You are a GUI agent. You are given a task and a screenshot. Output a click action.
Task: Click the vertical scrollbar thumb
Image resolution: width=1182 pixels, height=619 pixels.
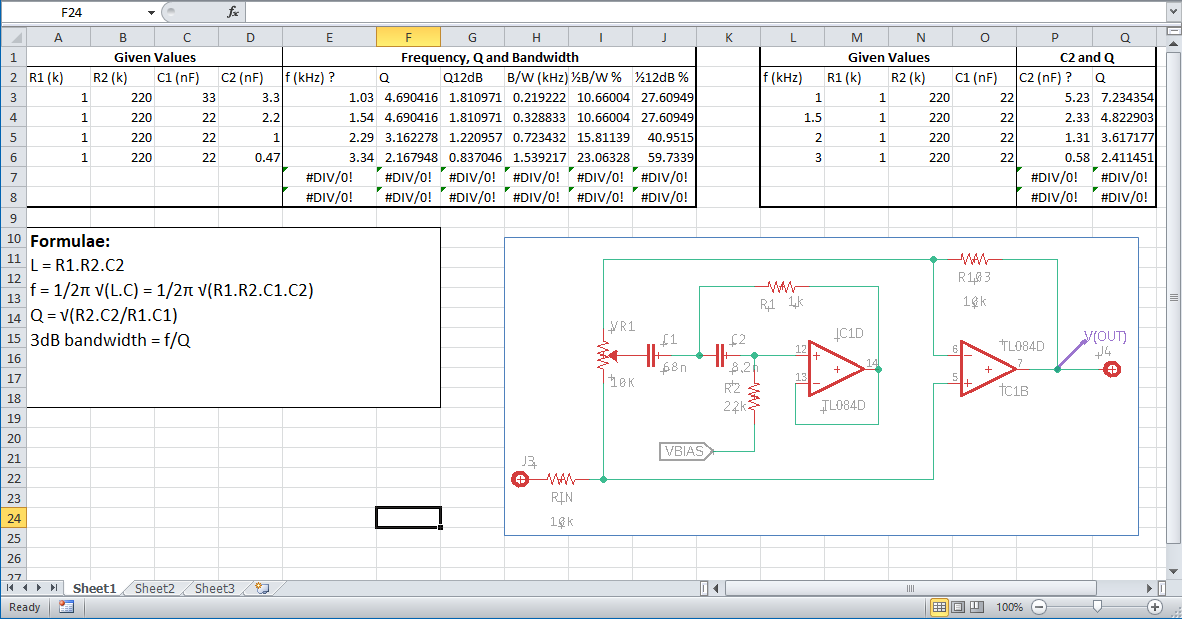(x=1173, y=297)
